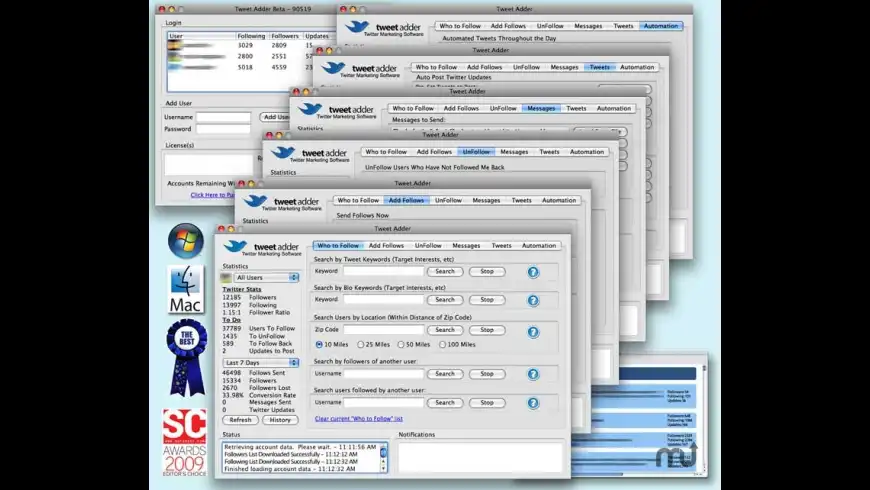Open Messages tab in front window
Viewport: 870px width, 490px height.
466,245
